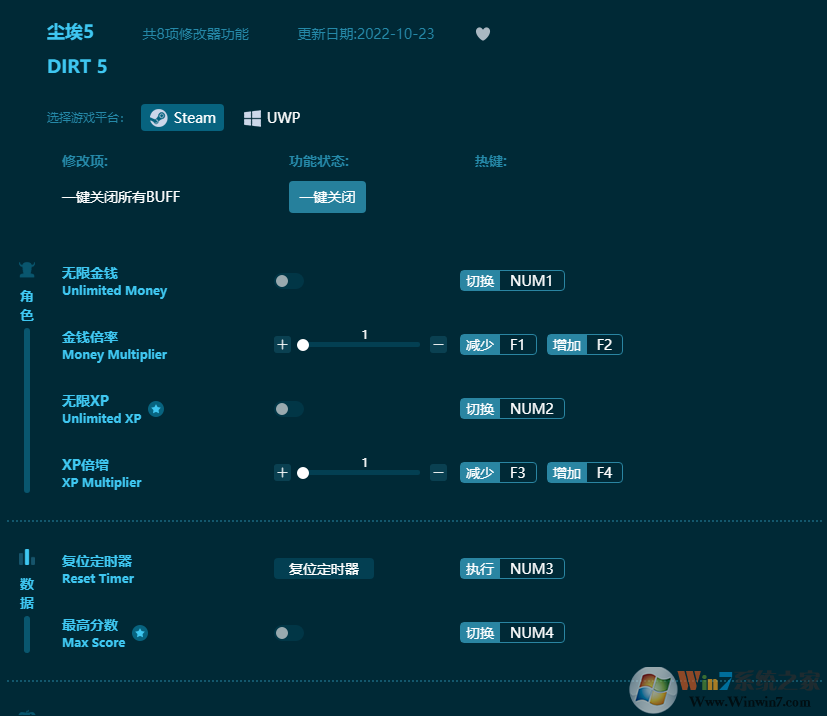The width and height of the screenshot is (827, 716).
Task: Click the minus stepper on XP Multiplier
Action: tap(438, 472)
